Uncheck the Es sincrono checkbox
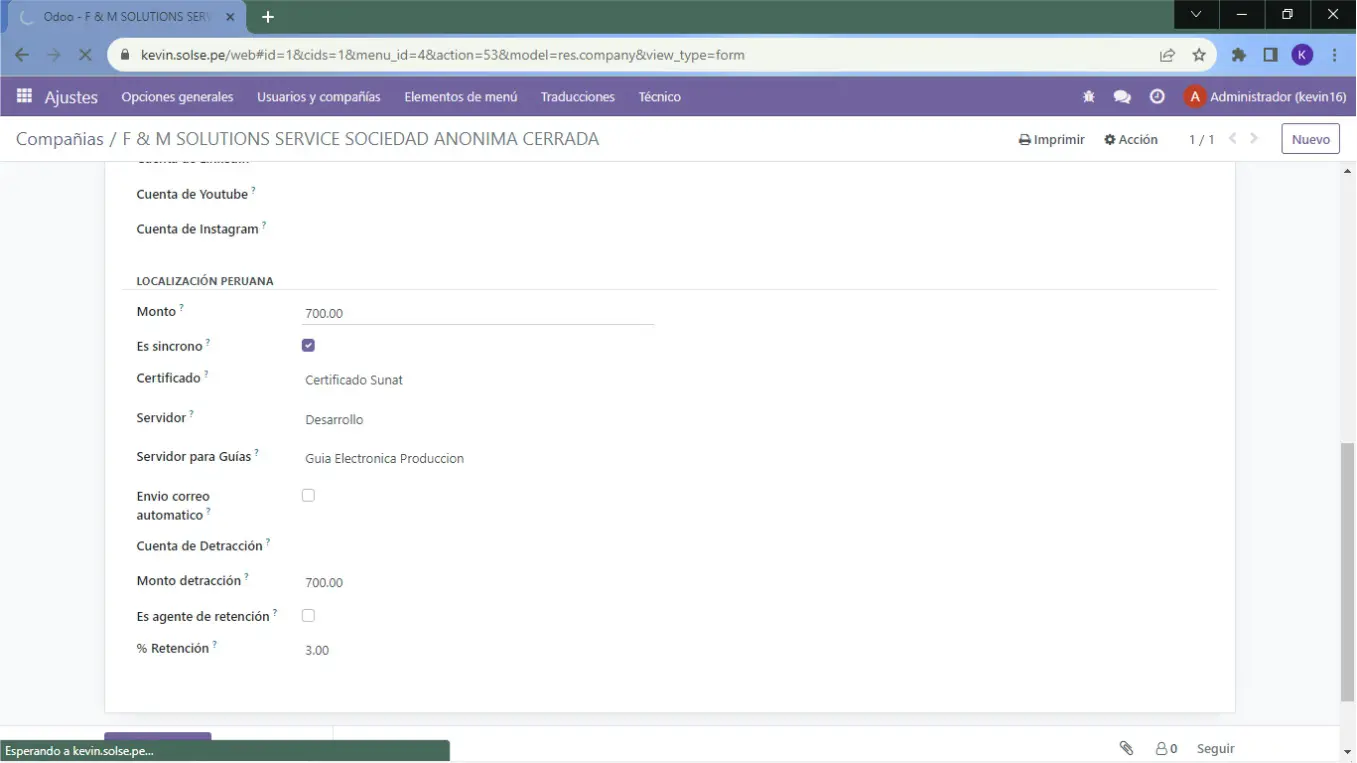 click(308, 345)
